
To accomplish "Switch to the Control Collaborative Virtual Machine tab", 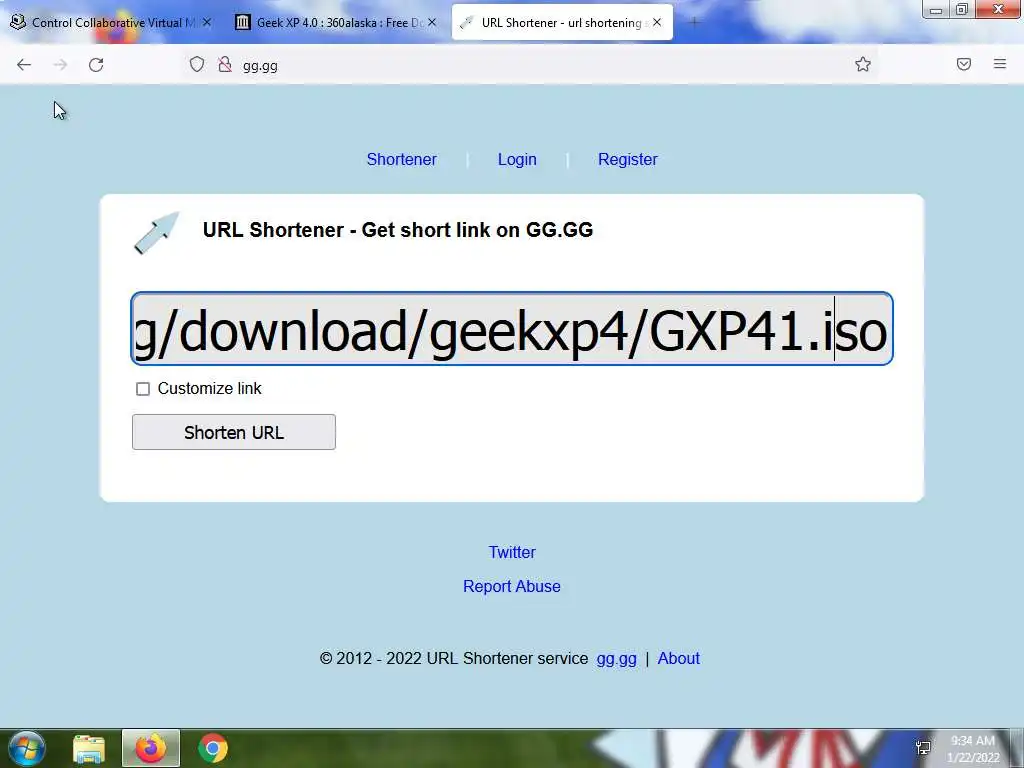I will click(111, 23).
